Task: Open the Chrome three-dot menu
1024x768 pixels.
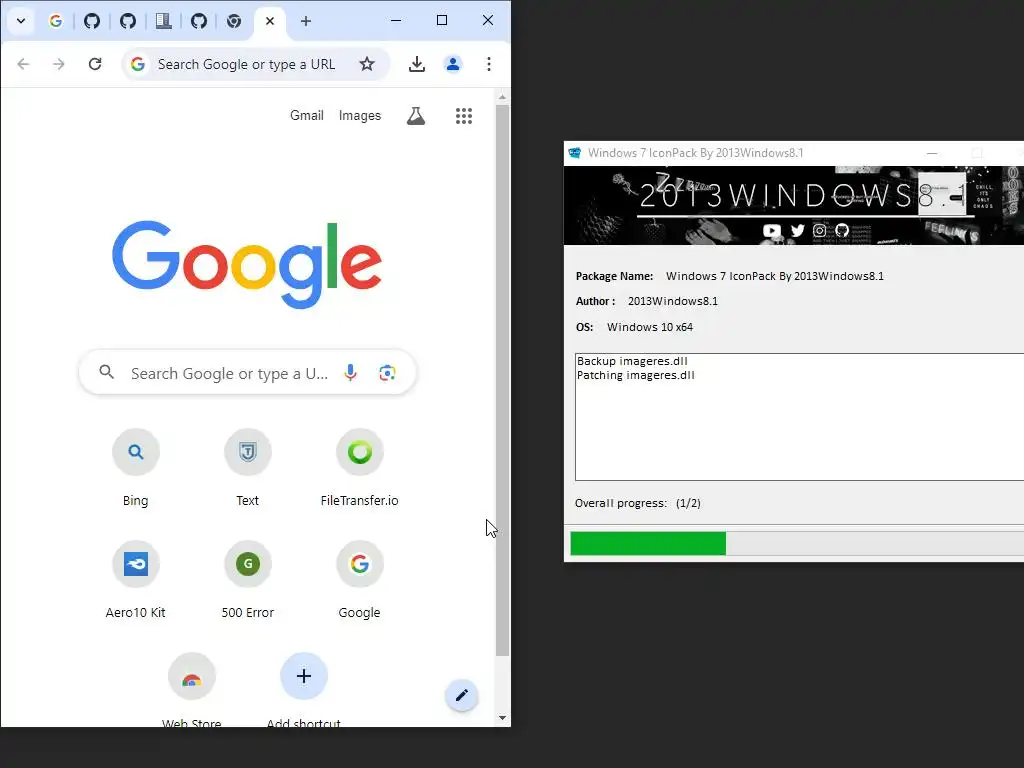Action: point(488,64)
